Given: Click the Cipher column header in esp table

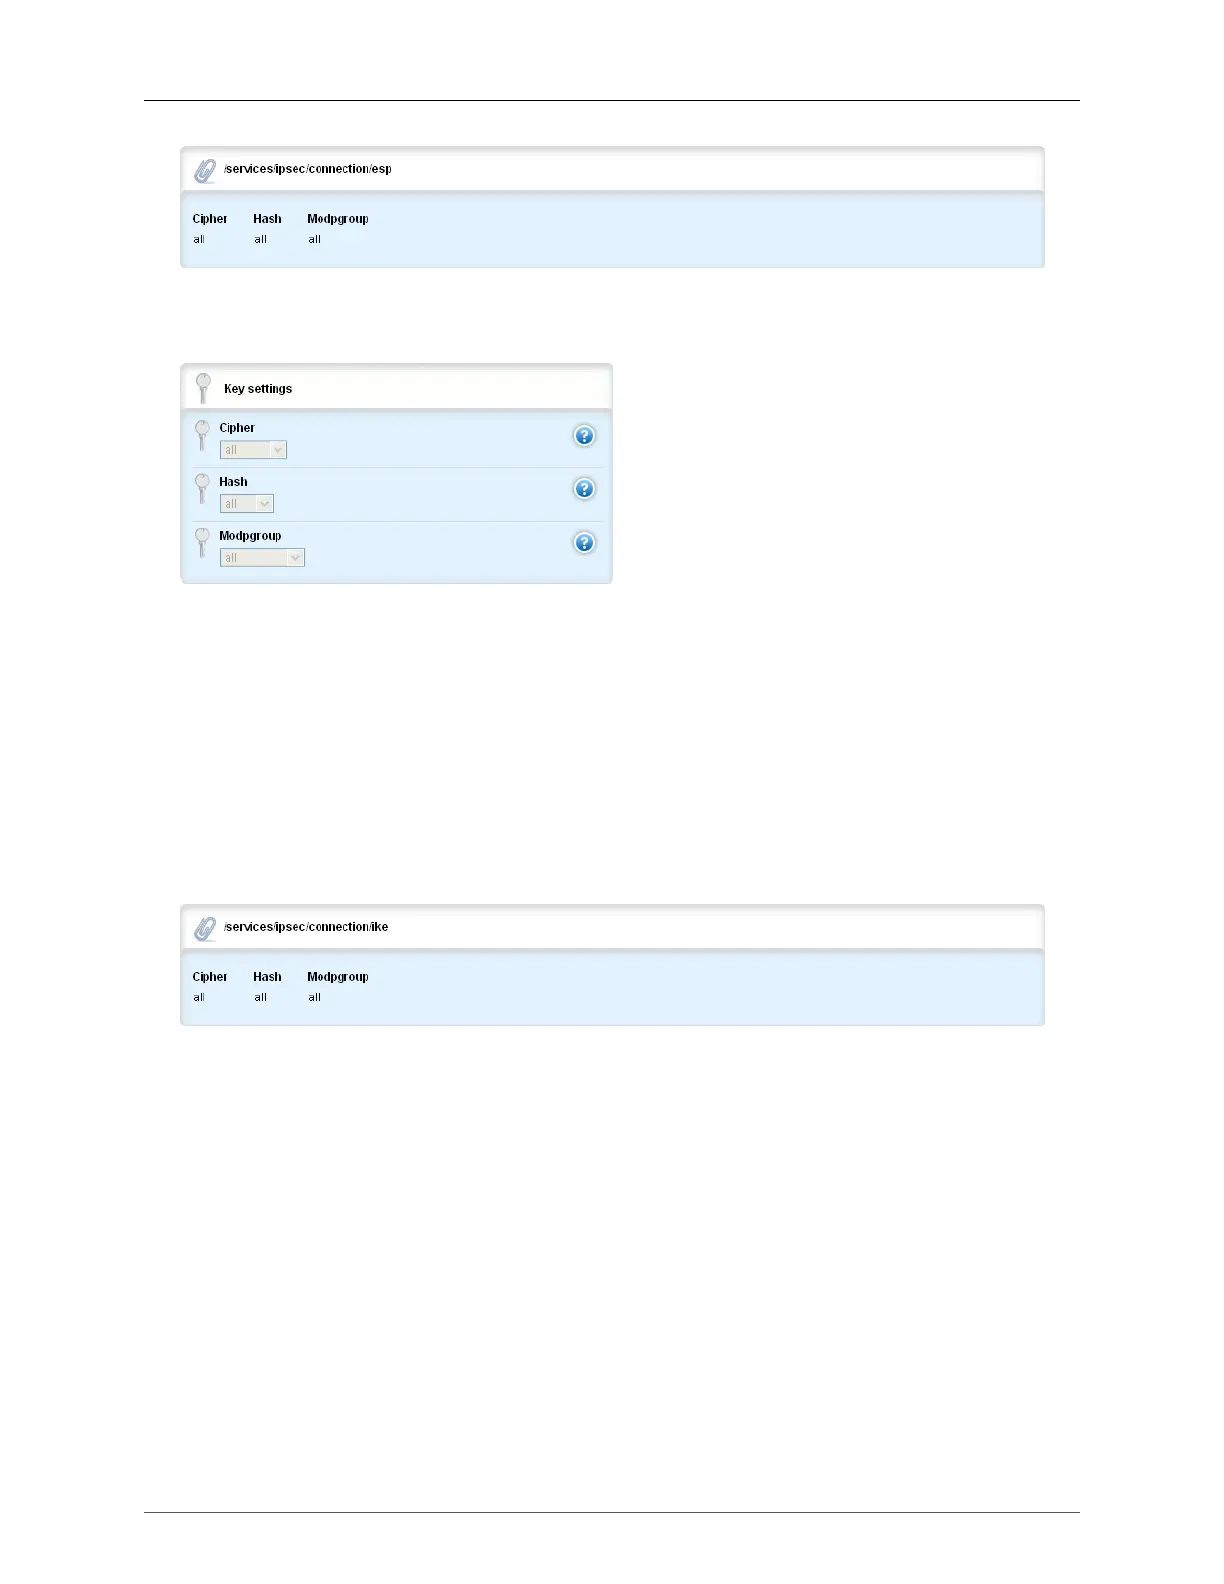Looking at the screenshot, I should 210,219.
